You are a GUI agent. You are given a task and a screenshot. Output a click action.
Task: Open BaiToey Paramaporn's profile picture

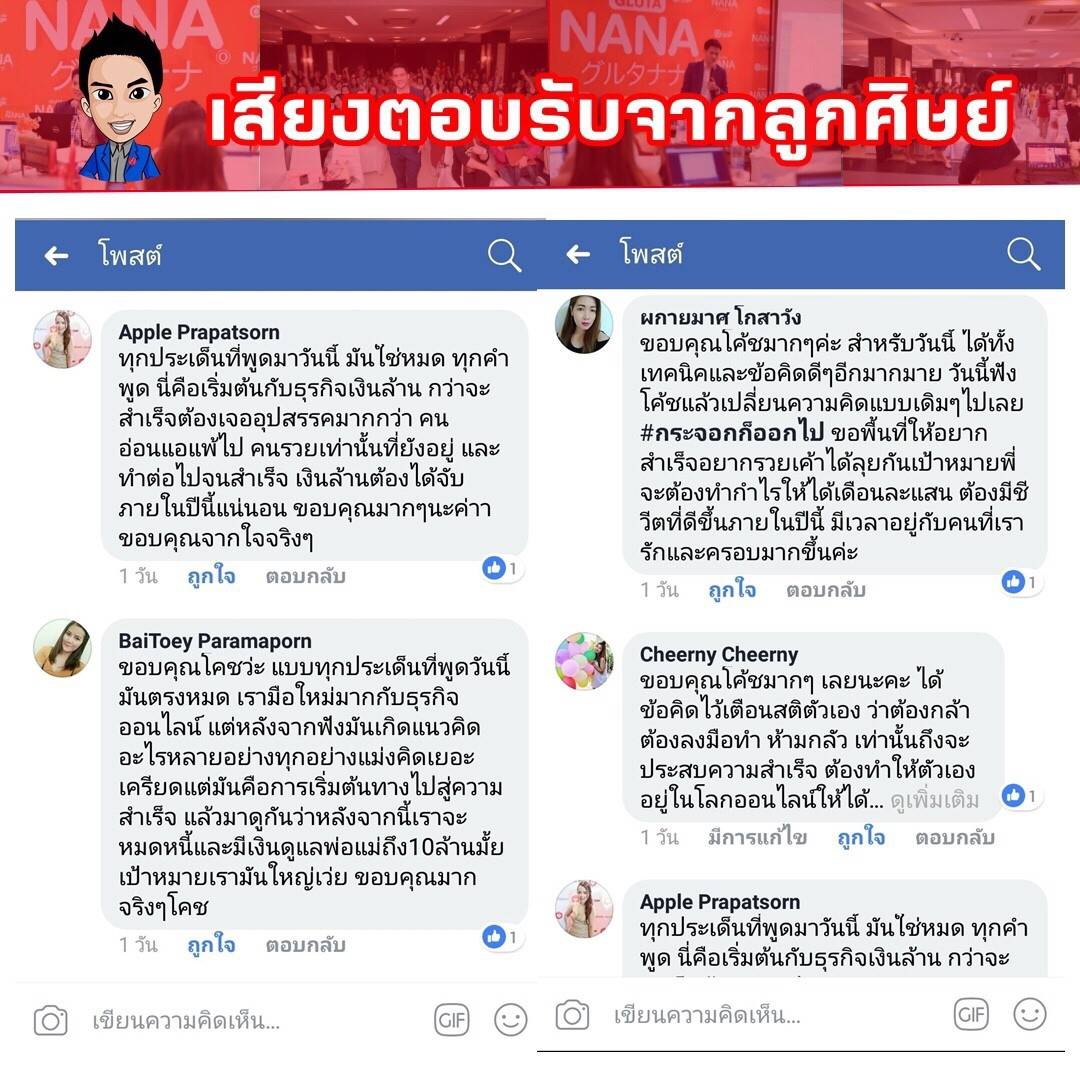[62, 648]
